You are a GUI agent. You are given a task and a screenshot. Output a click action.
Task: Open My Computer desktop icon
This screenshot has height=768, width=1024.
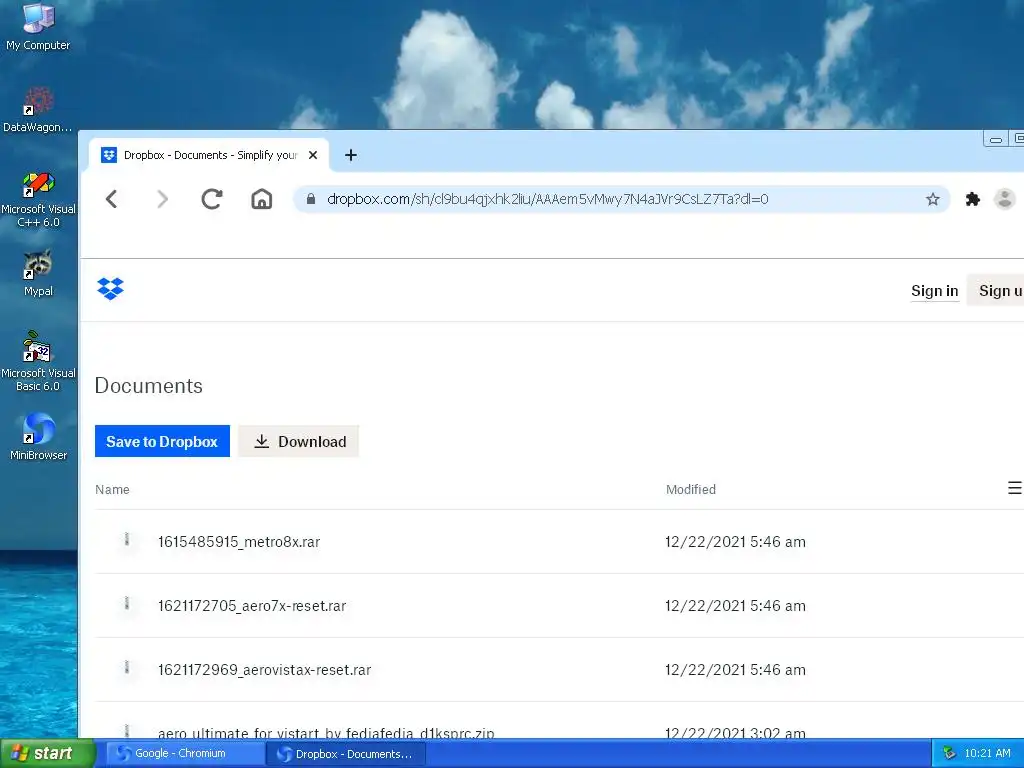(x=38, y=26)
